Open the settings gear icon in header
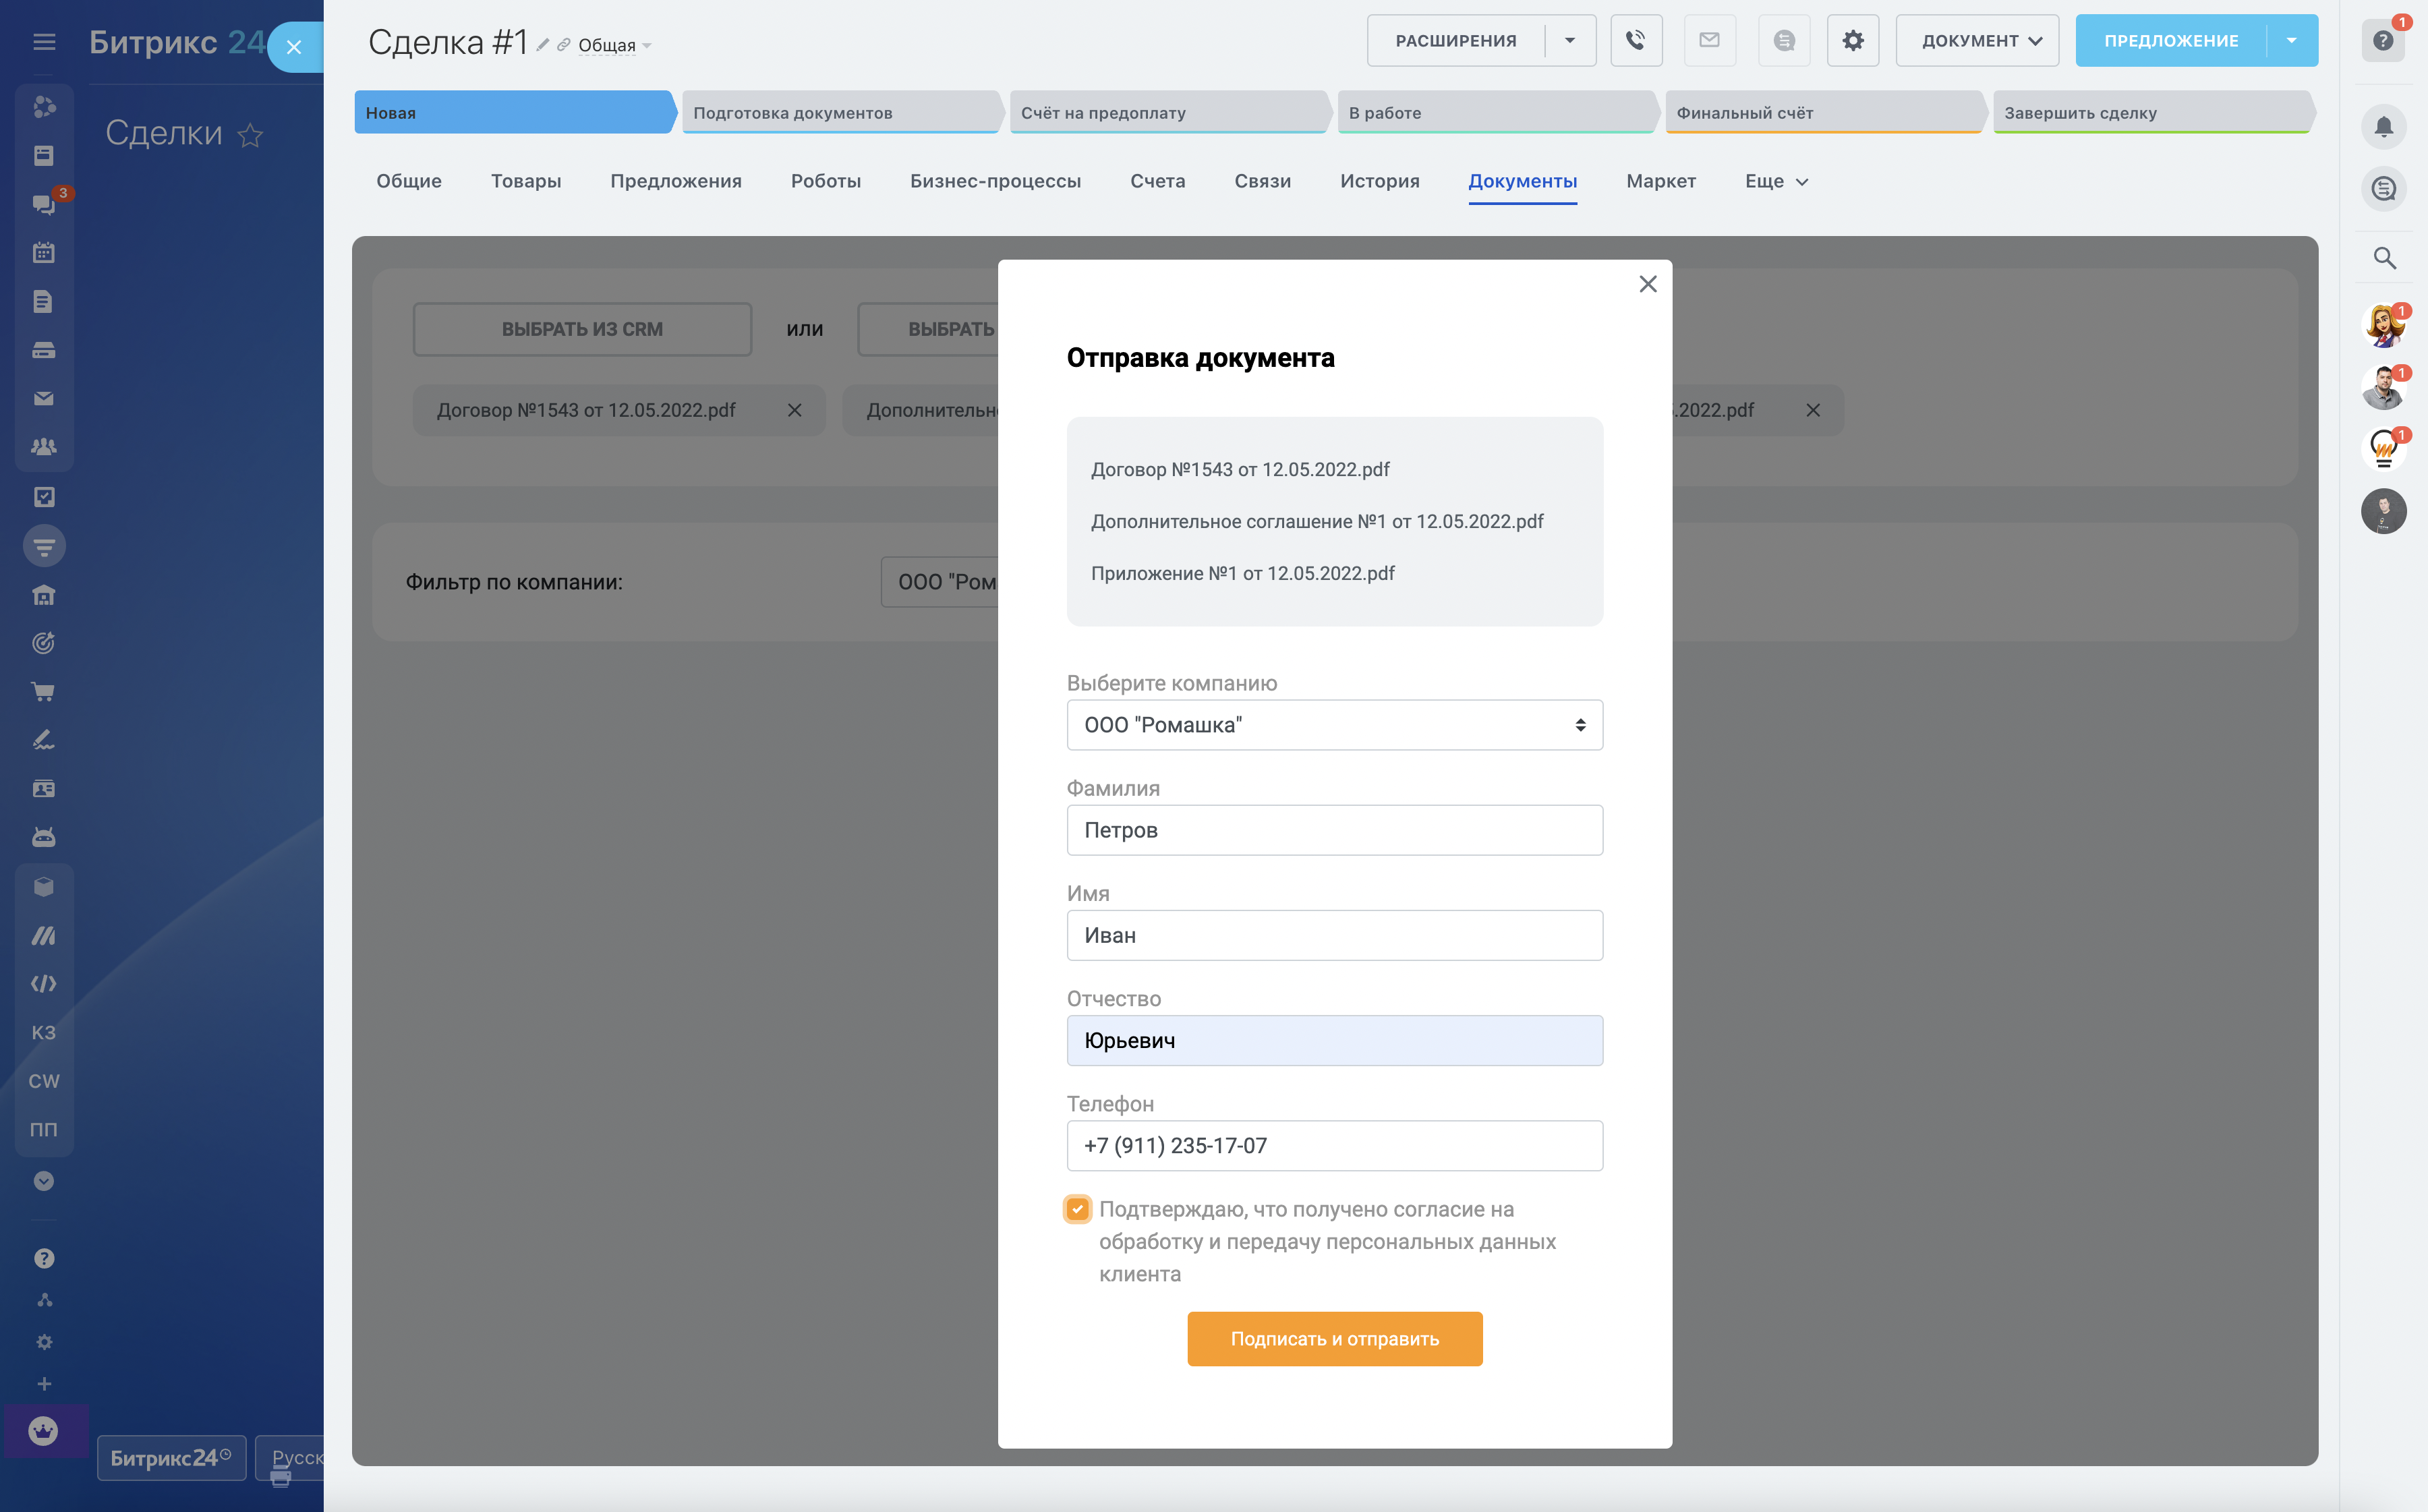Viewport: 2428px width, 1512px height. point(1852,41)
